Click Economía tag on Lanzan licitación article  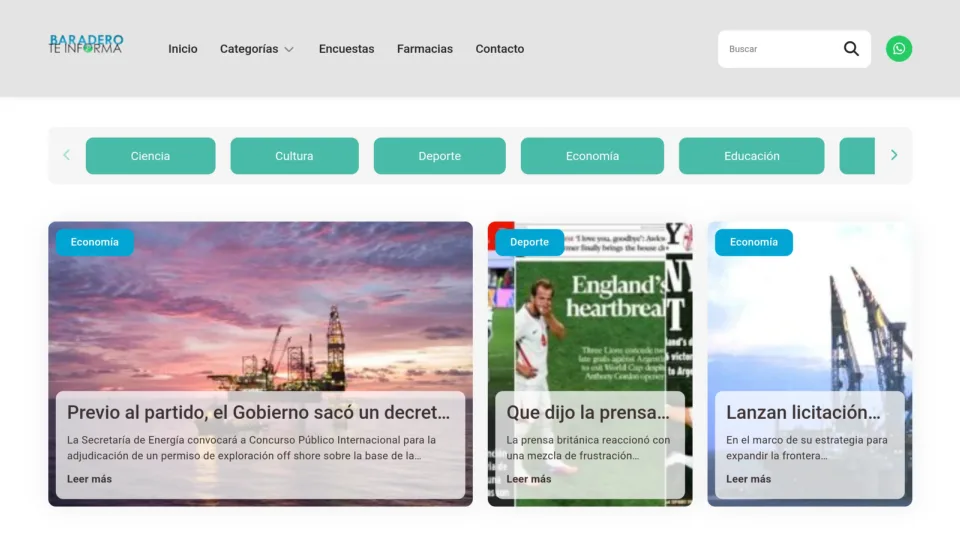tap(753, 242)
